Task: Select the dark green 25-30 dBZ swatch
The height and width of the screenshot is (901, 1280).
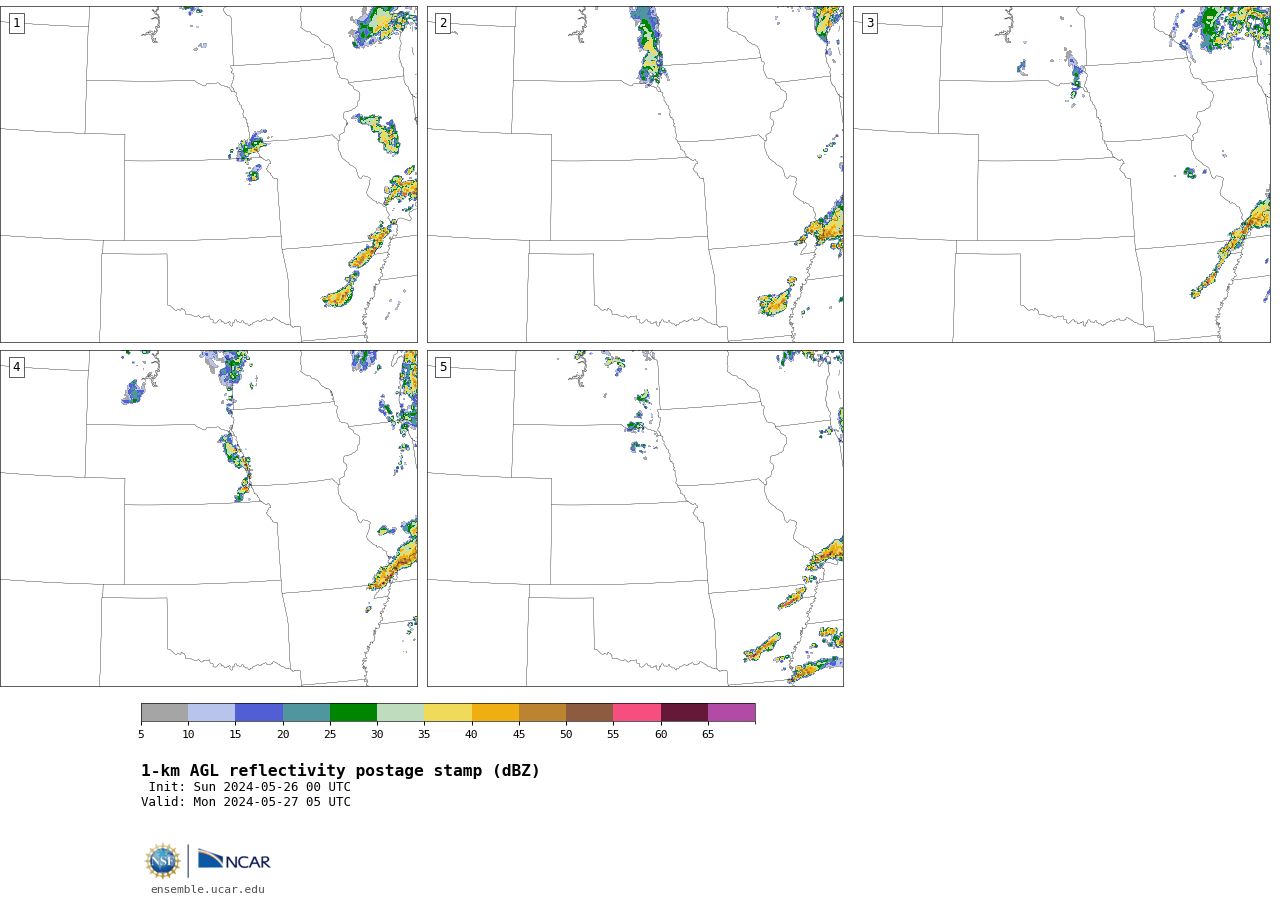Action: [x=353, y=713]
